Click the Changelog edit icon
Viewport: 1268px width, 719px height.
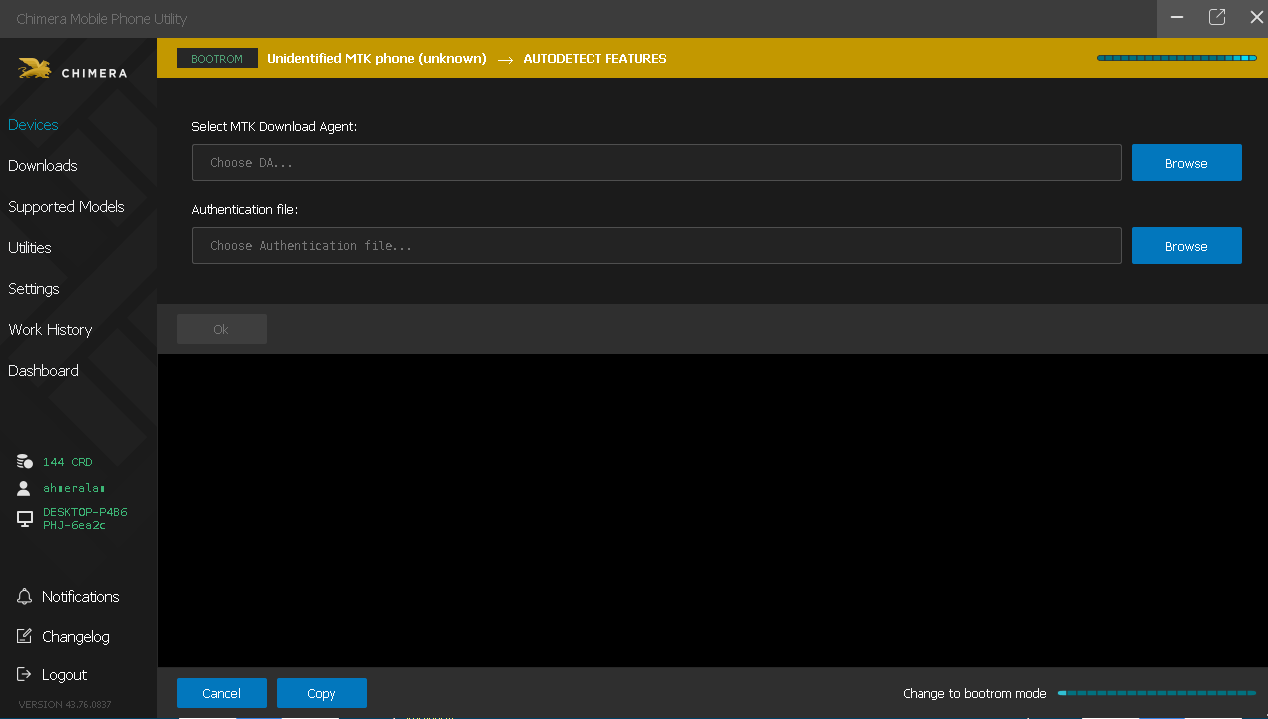pos(25,636)
